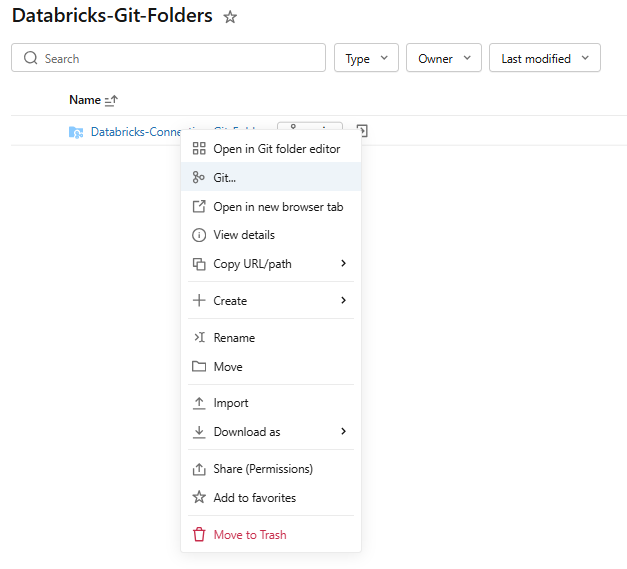Screen dimensions: 627x569
Task: Select Move to Trash
Action: click(271, 535)
